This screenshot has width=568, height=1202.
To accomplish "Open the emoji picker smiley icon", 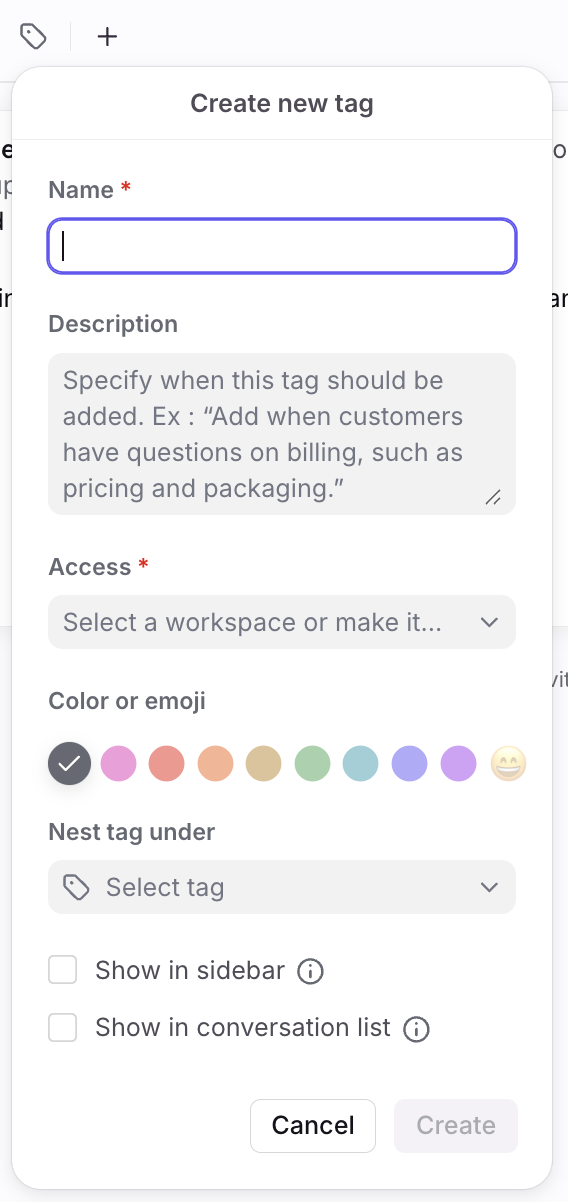I will [508, 765].
